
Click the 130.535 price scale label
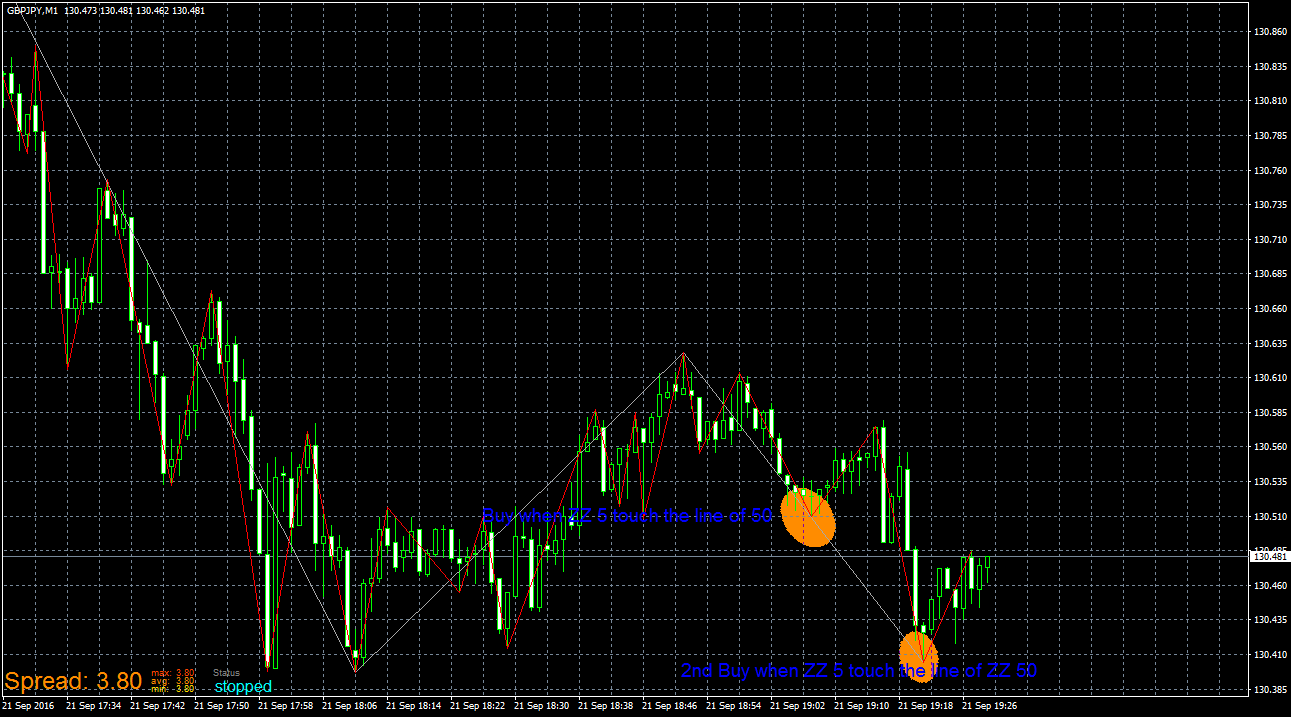(x=1270, y=482)
